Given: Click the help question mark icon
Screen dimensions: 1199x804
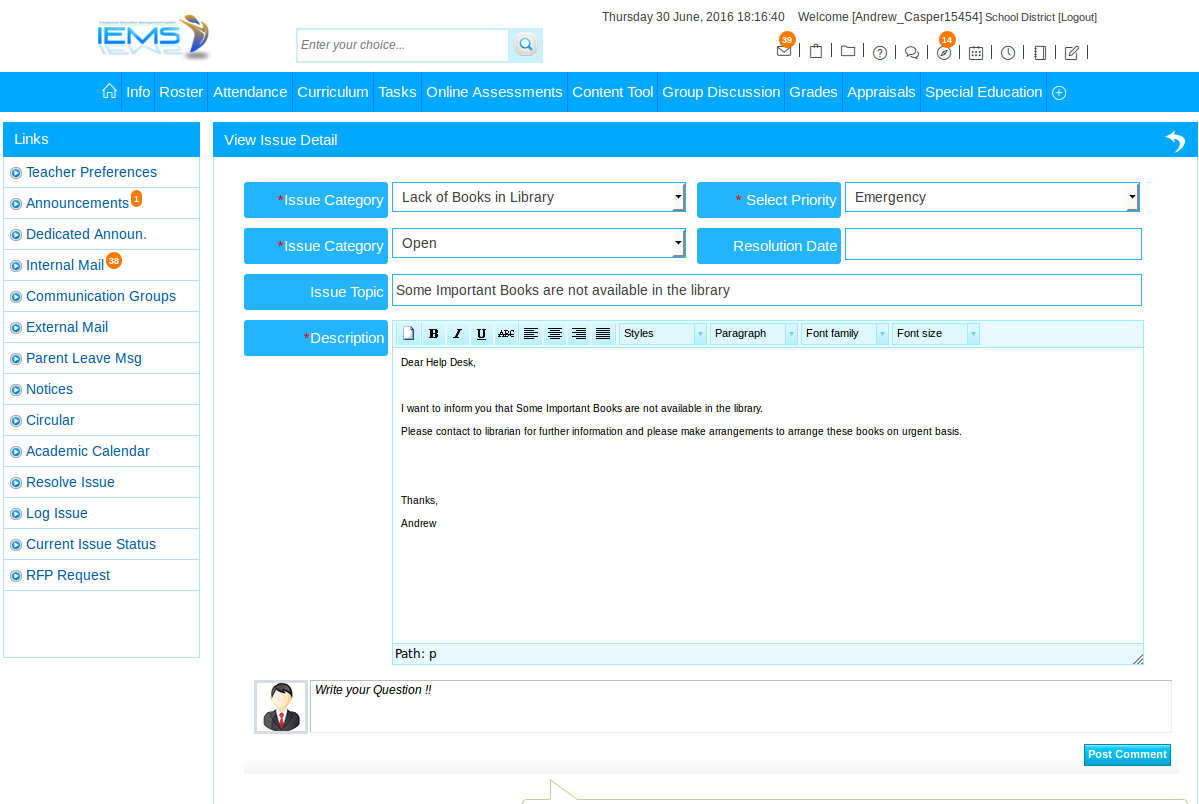Looking at the screenshot, I should pos(880,53).
